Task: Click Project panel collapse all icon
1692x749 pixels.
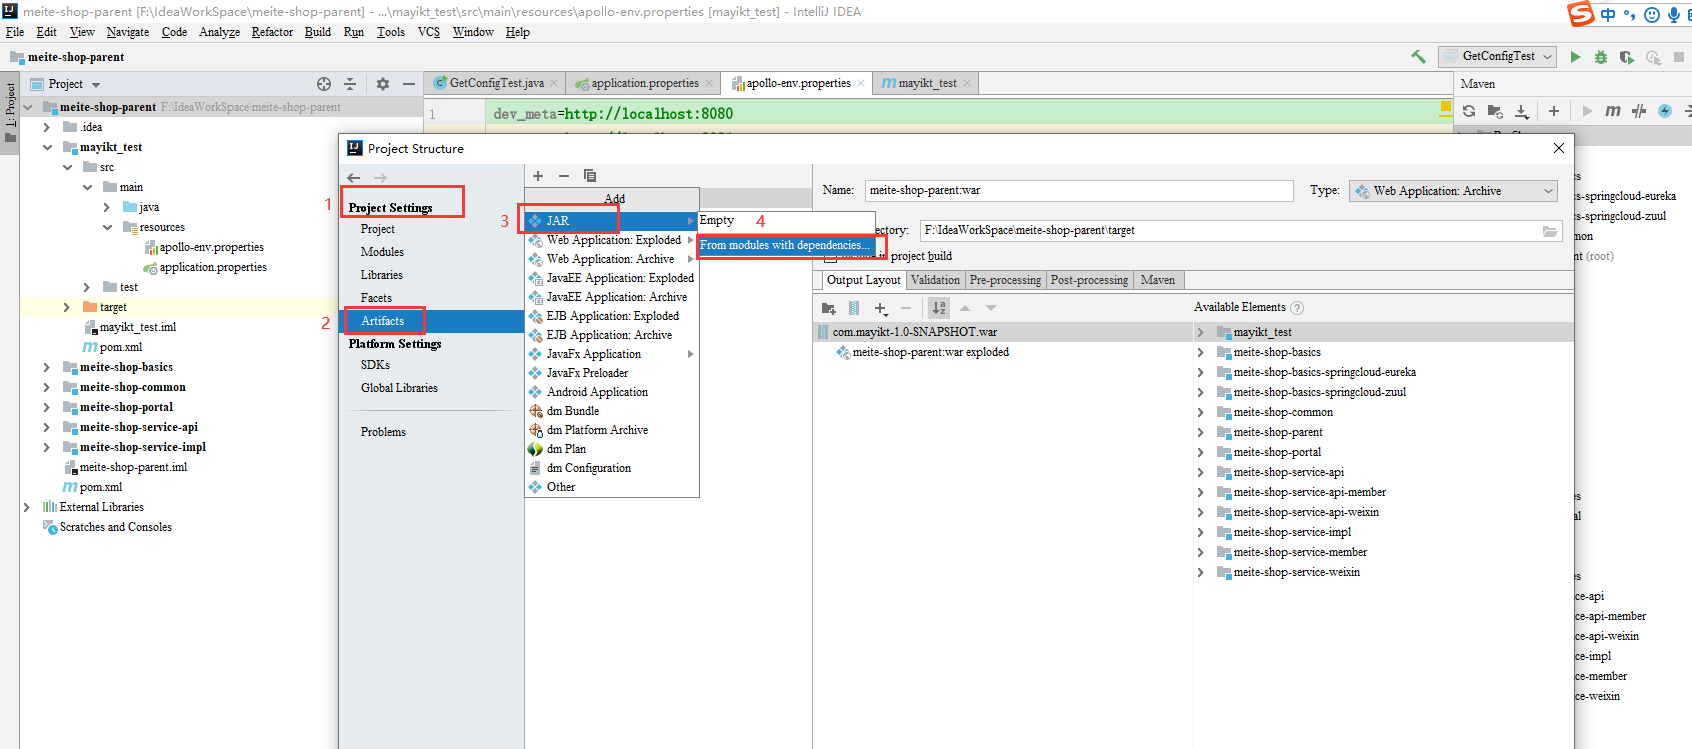Action: tap(350, 84)
